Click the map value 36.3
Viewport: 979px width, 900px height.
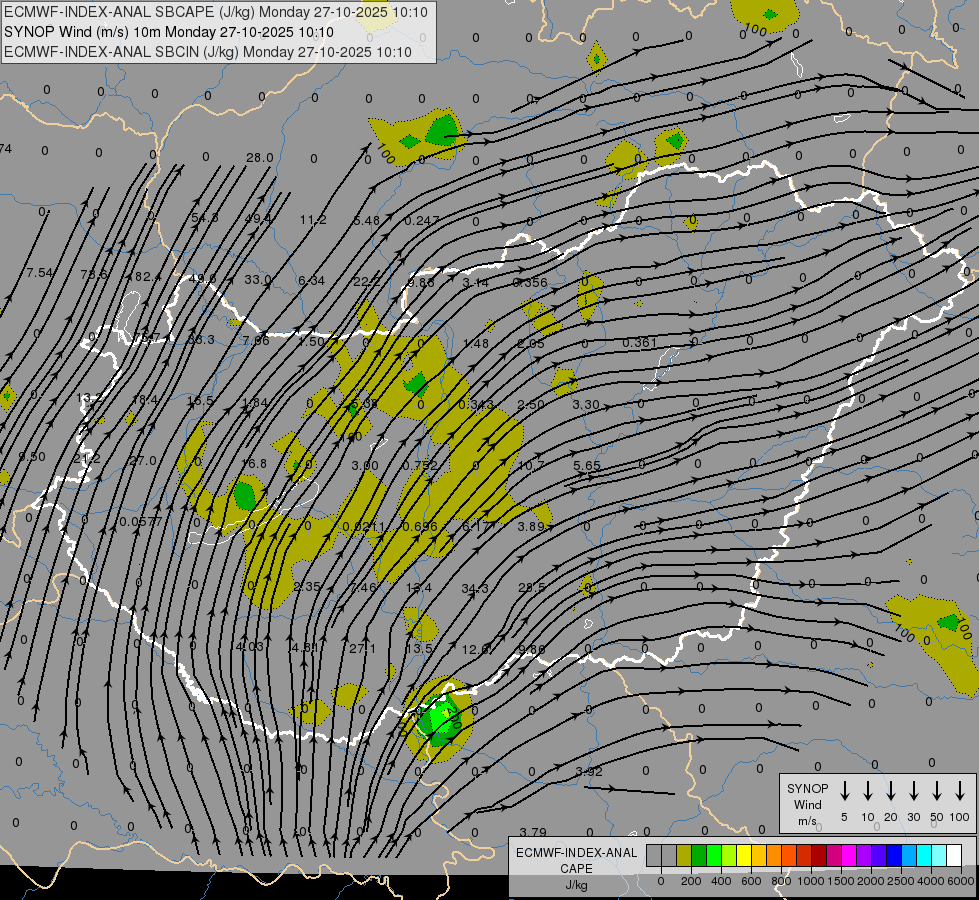pos(201,339)
